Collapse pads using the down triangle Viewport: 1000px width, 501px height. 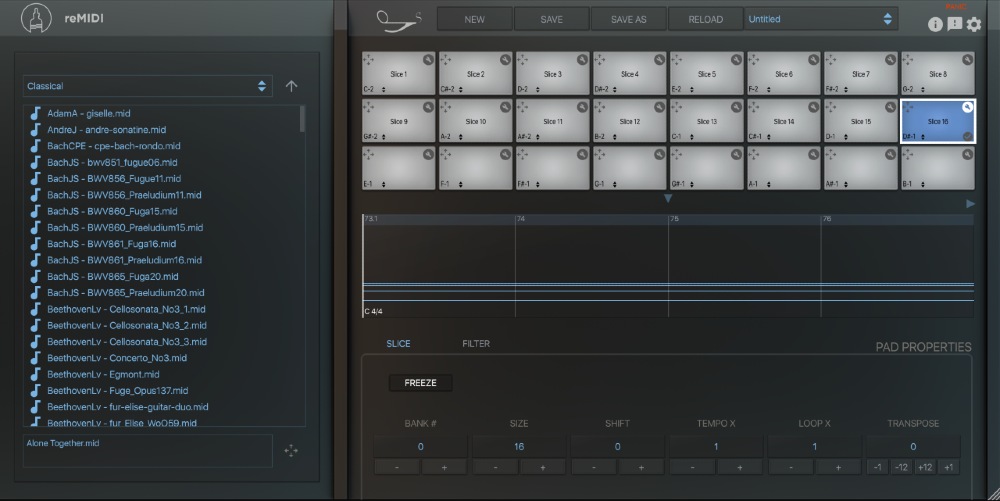[x=668, y=199]
